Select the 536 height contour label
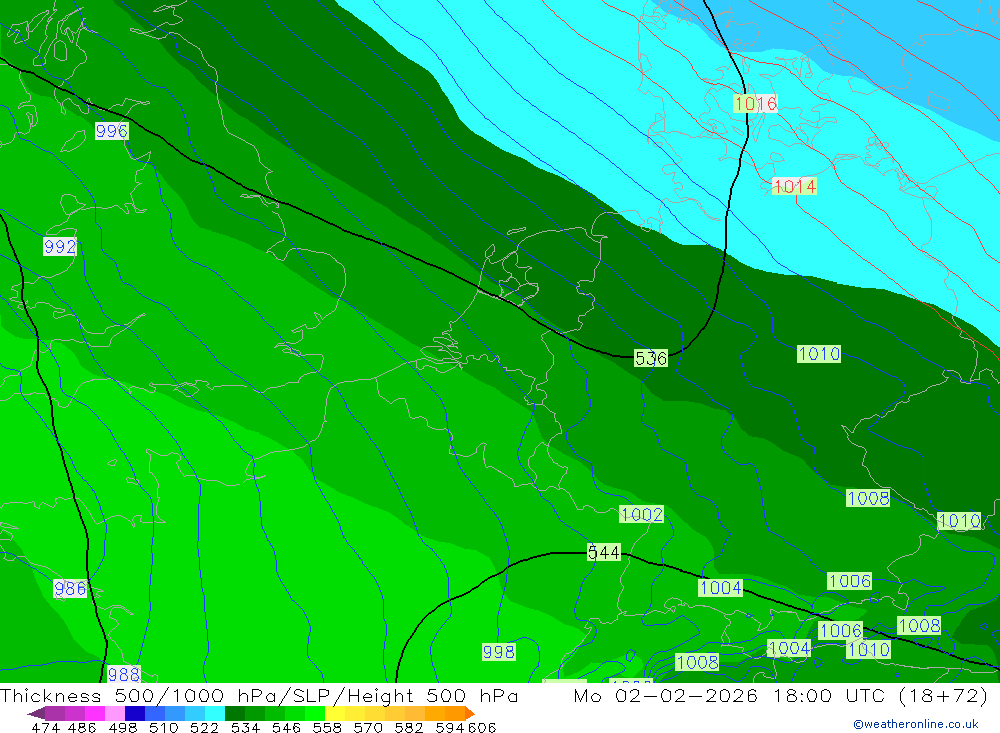 tap(651, 359)
